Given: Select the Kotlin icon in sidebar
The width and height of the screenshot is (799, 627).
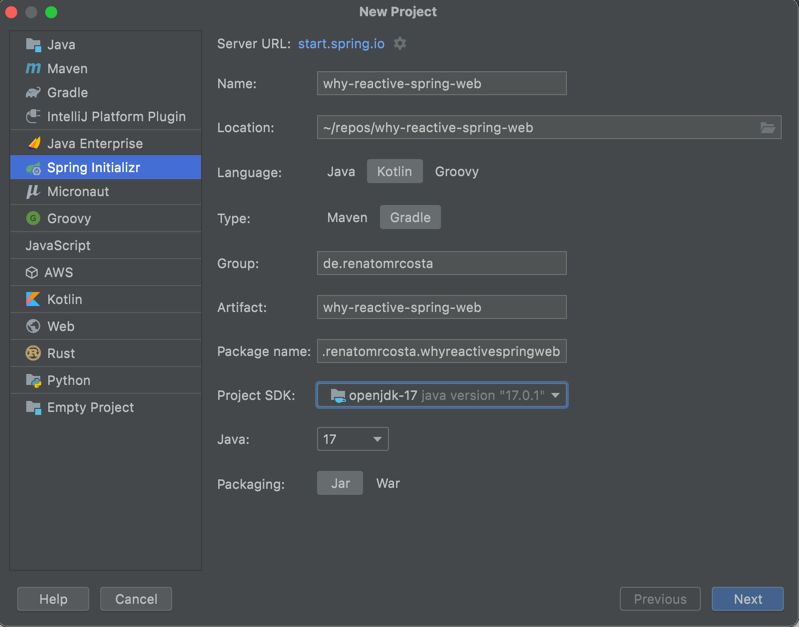Looking at the screenshot, I should pos(33,300).
